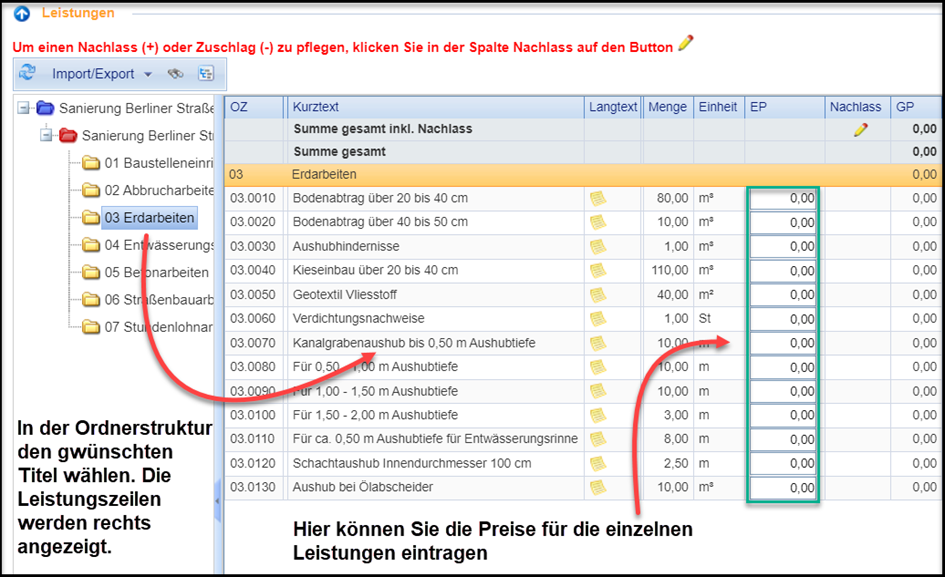The width and height of the screenshot is (945, 577).
Task: Click the tree structure view icon
Action: tap(206, 73)
